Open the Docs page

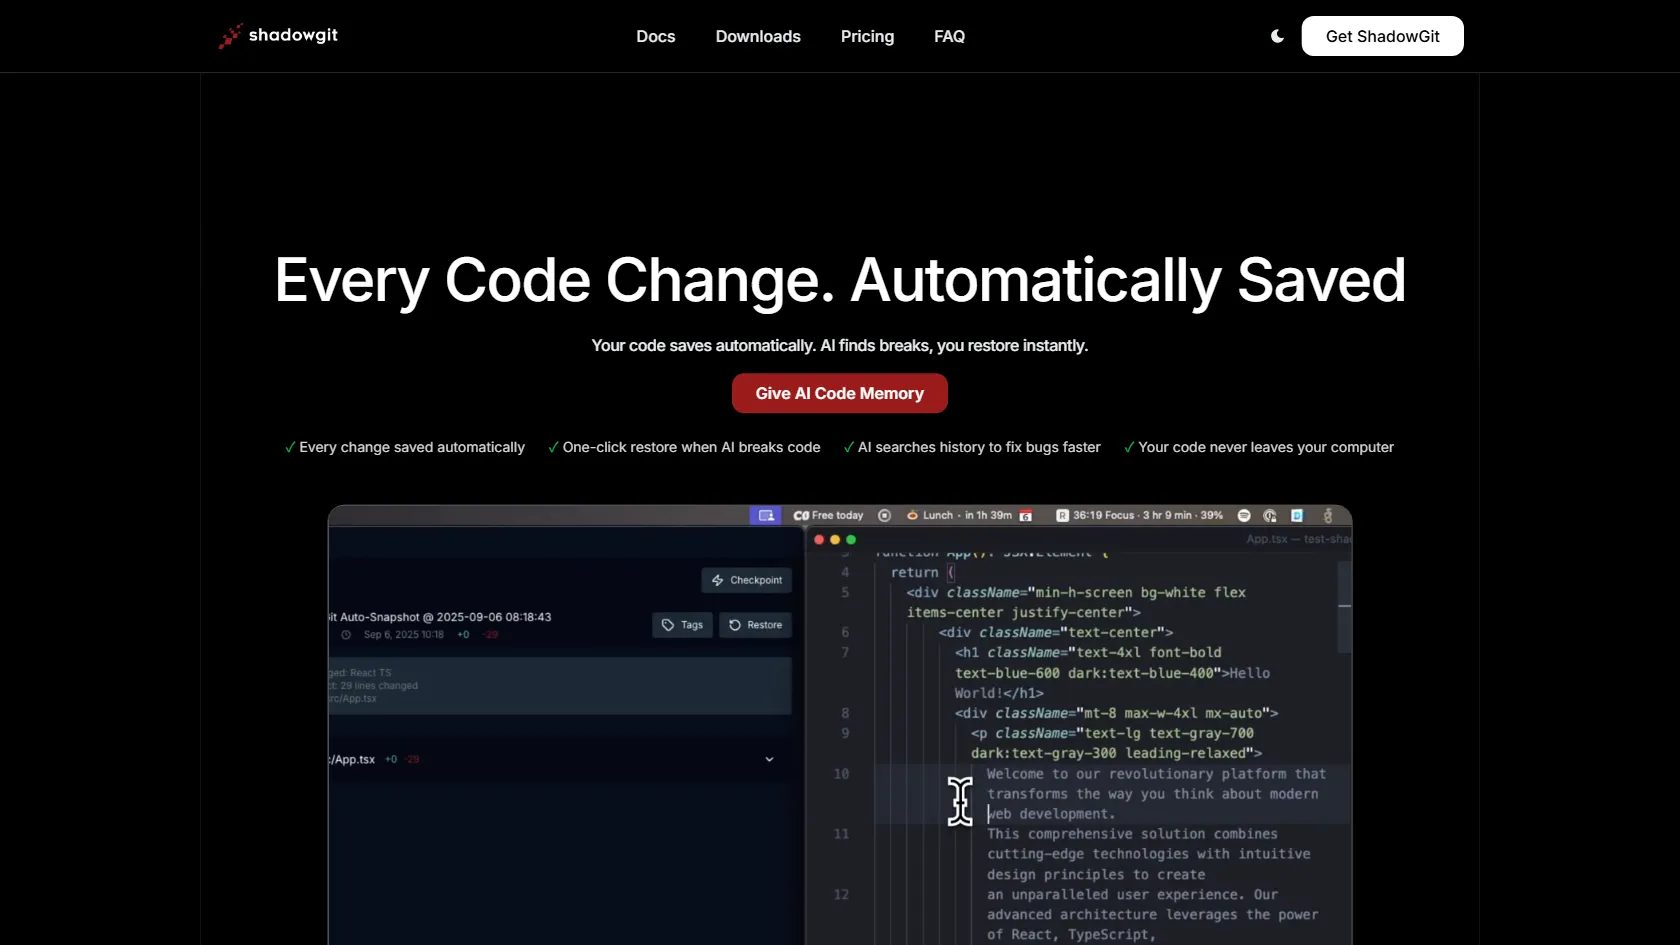655,36
